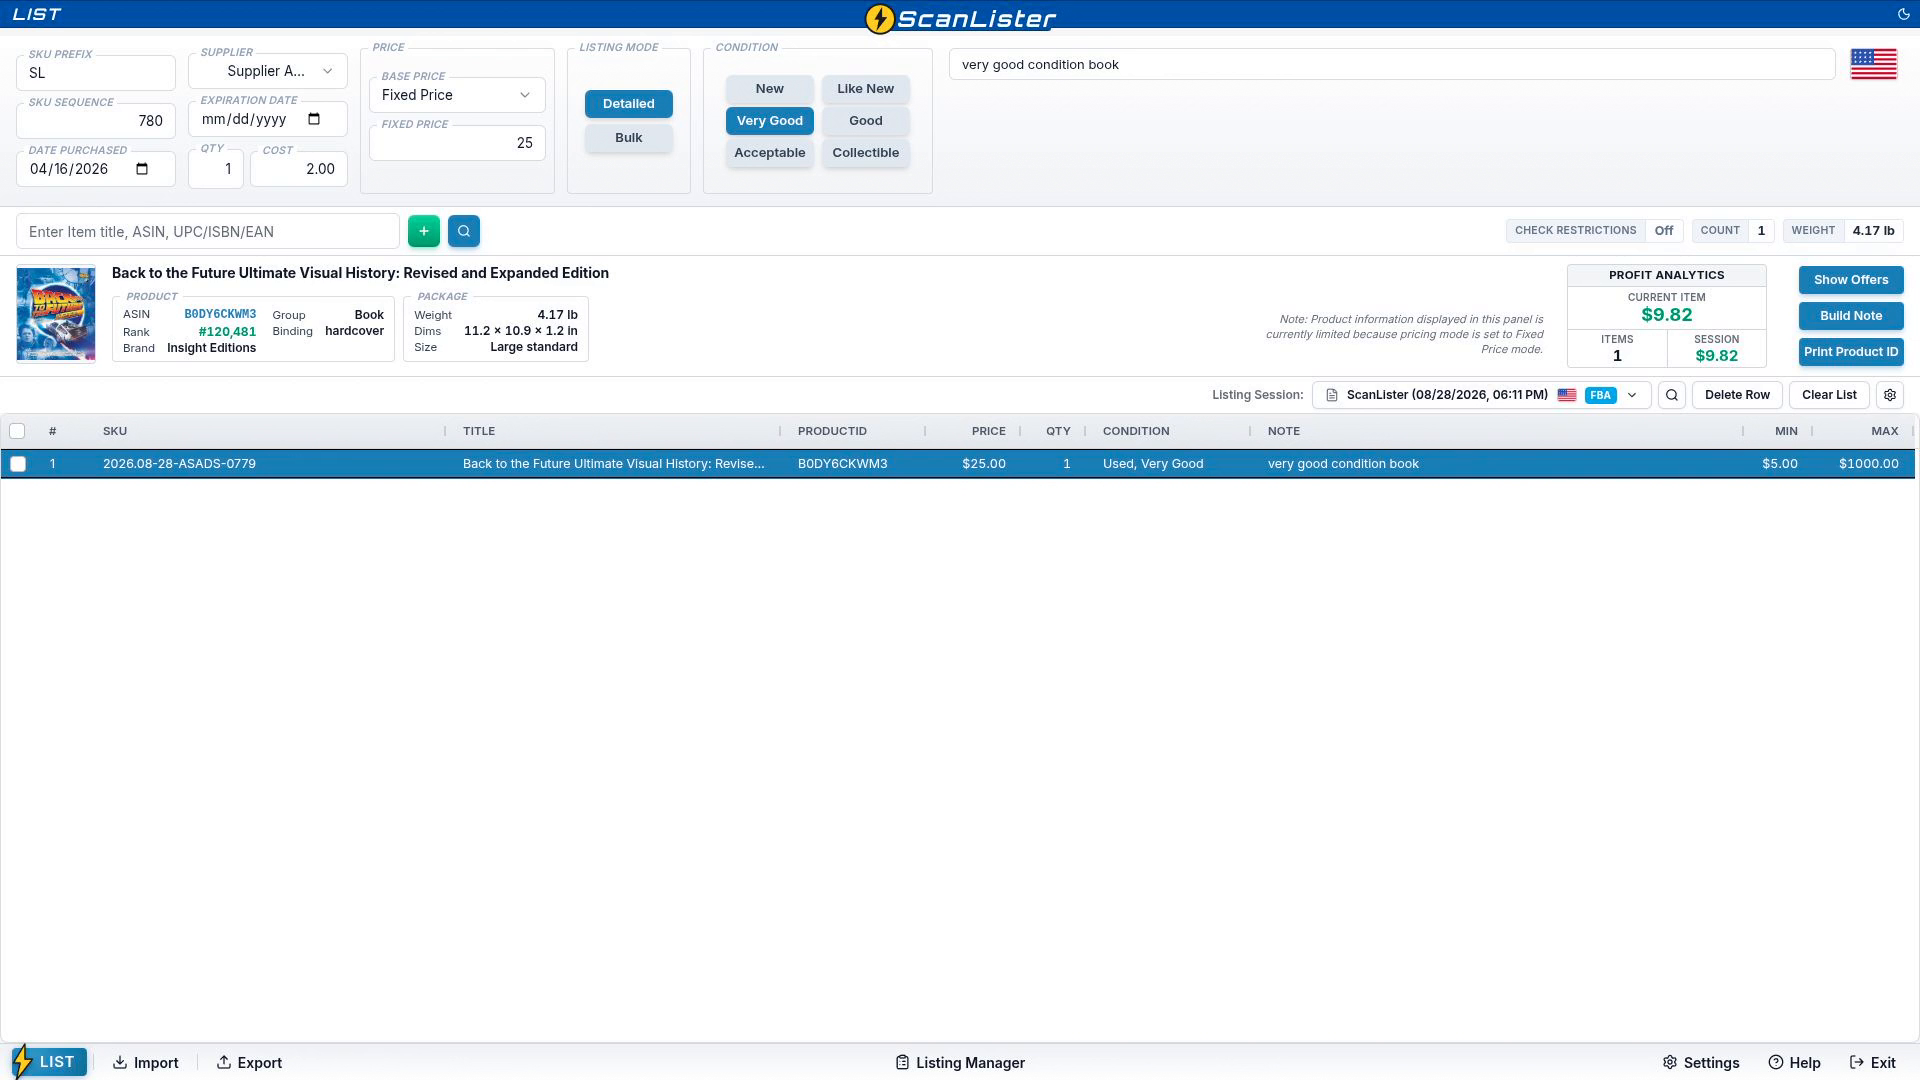The height and width of the screenshot is (1080, 1920).
Task: Open the Supplier dropdown
Action: [x=268, y=71]
